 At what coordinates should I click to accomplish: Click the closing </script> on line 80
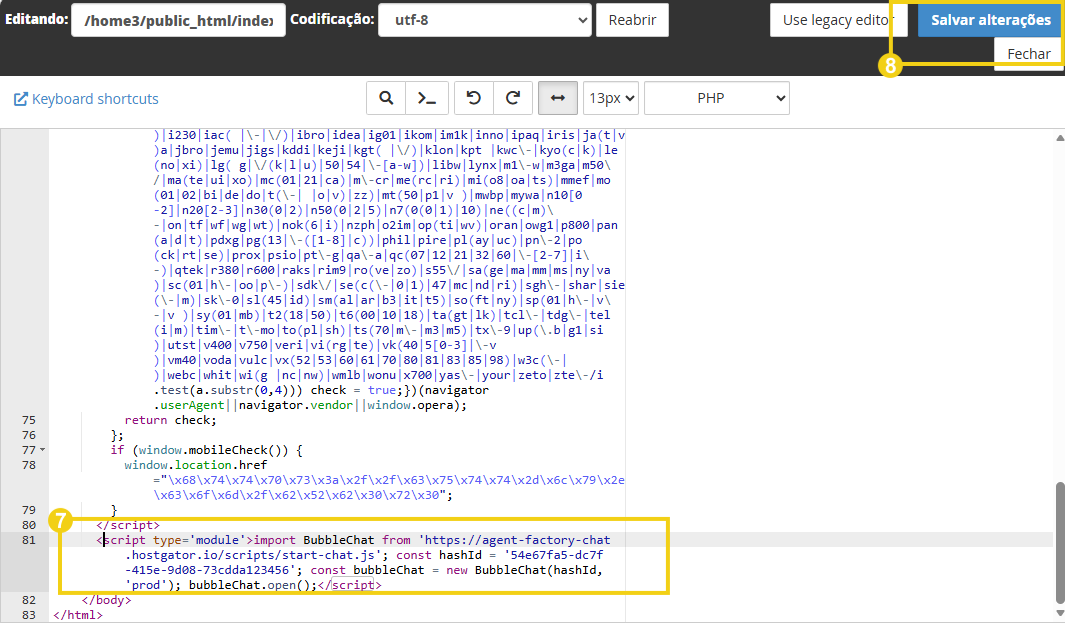pyautogui.click(x=128, y=525)
